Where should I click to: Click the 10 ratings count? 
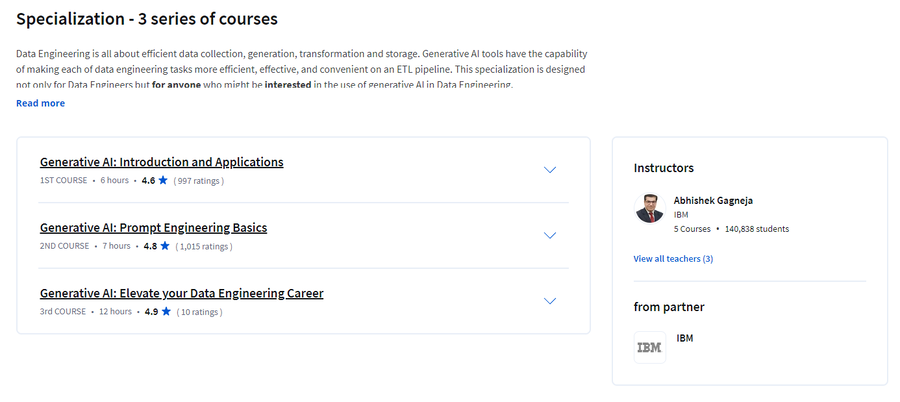coord(199,312)
